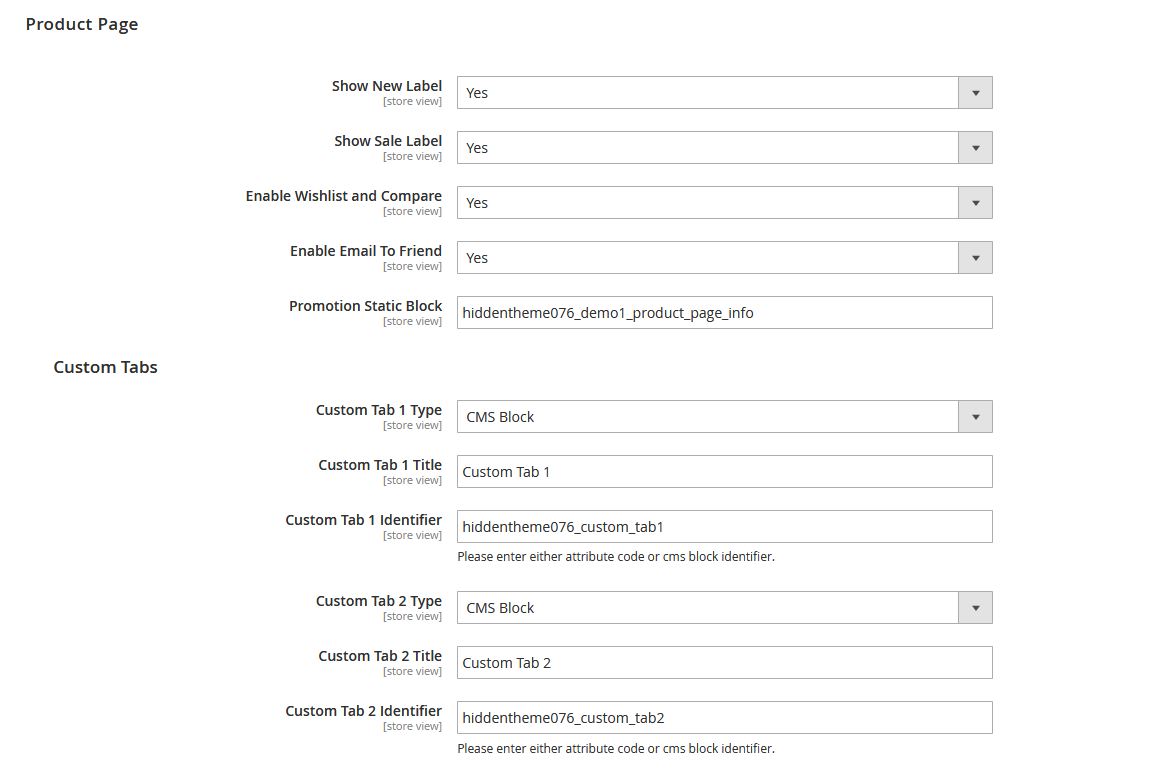Open the Show Sale Label dropdown arrow
This screenshot has width=1149, height=773.
click(974, 147)
